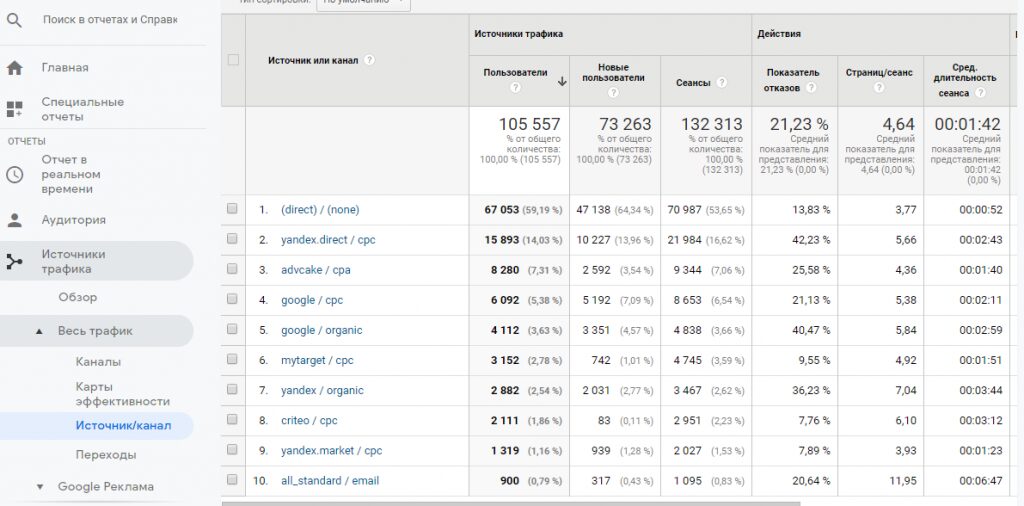Open the google / organic source link
The image size is (1024, 506).
pyautogui.click(x=321, y=330)
